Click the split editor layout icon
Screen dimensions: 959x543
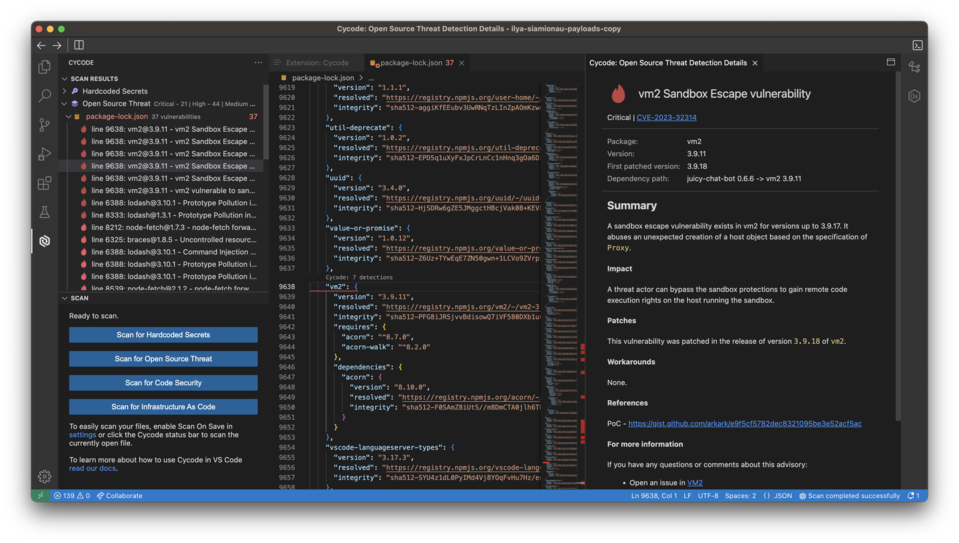point(890,62)
